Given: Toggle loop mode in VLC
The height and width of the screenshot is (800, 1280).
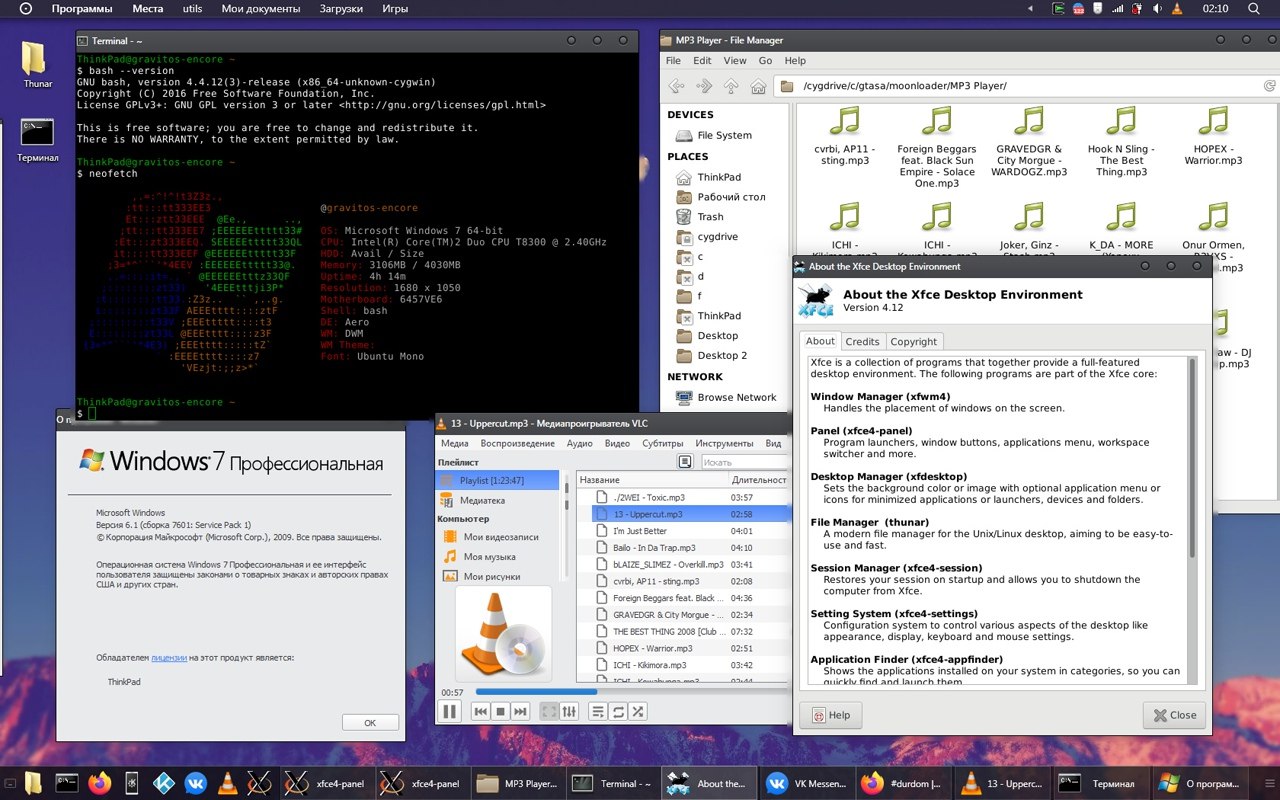Looking at the screenshot, I should pos(617,711).
